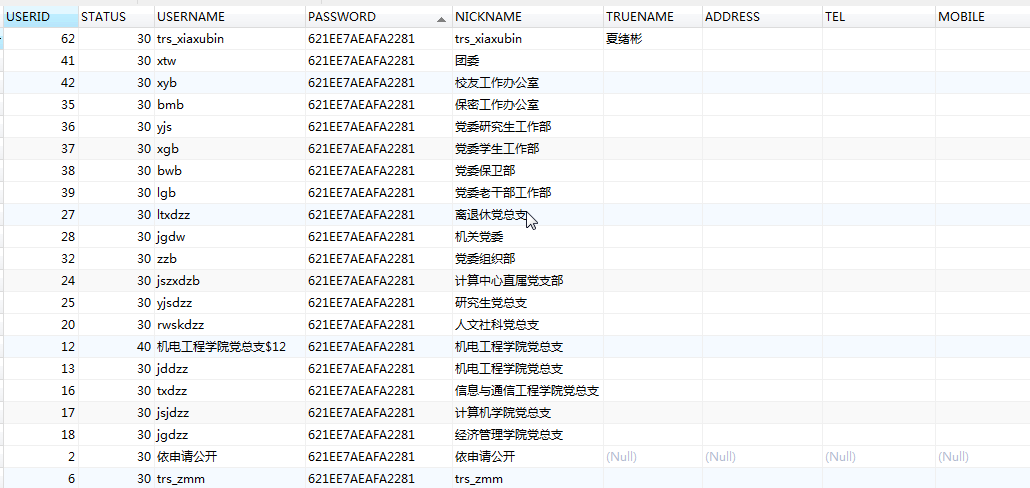Click the PASSWORD column header
This screenshot has height=488, width=1030.
pos(379,17)
